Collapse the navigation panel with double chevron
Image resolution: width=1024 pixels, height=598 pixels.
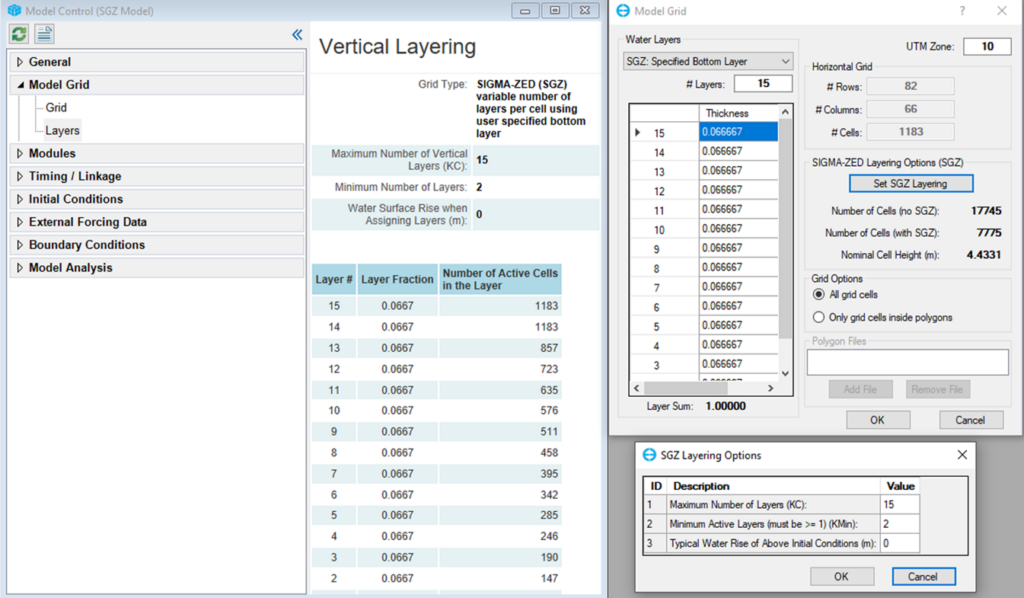[x=297, y=34]
